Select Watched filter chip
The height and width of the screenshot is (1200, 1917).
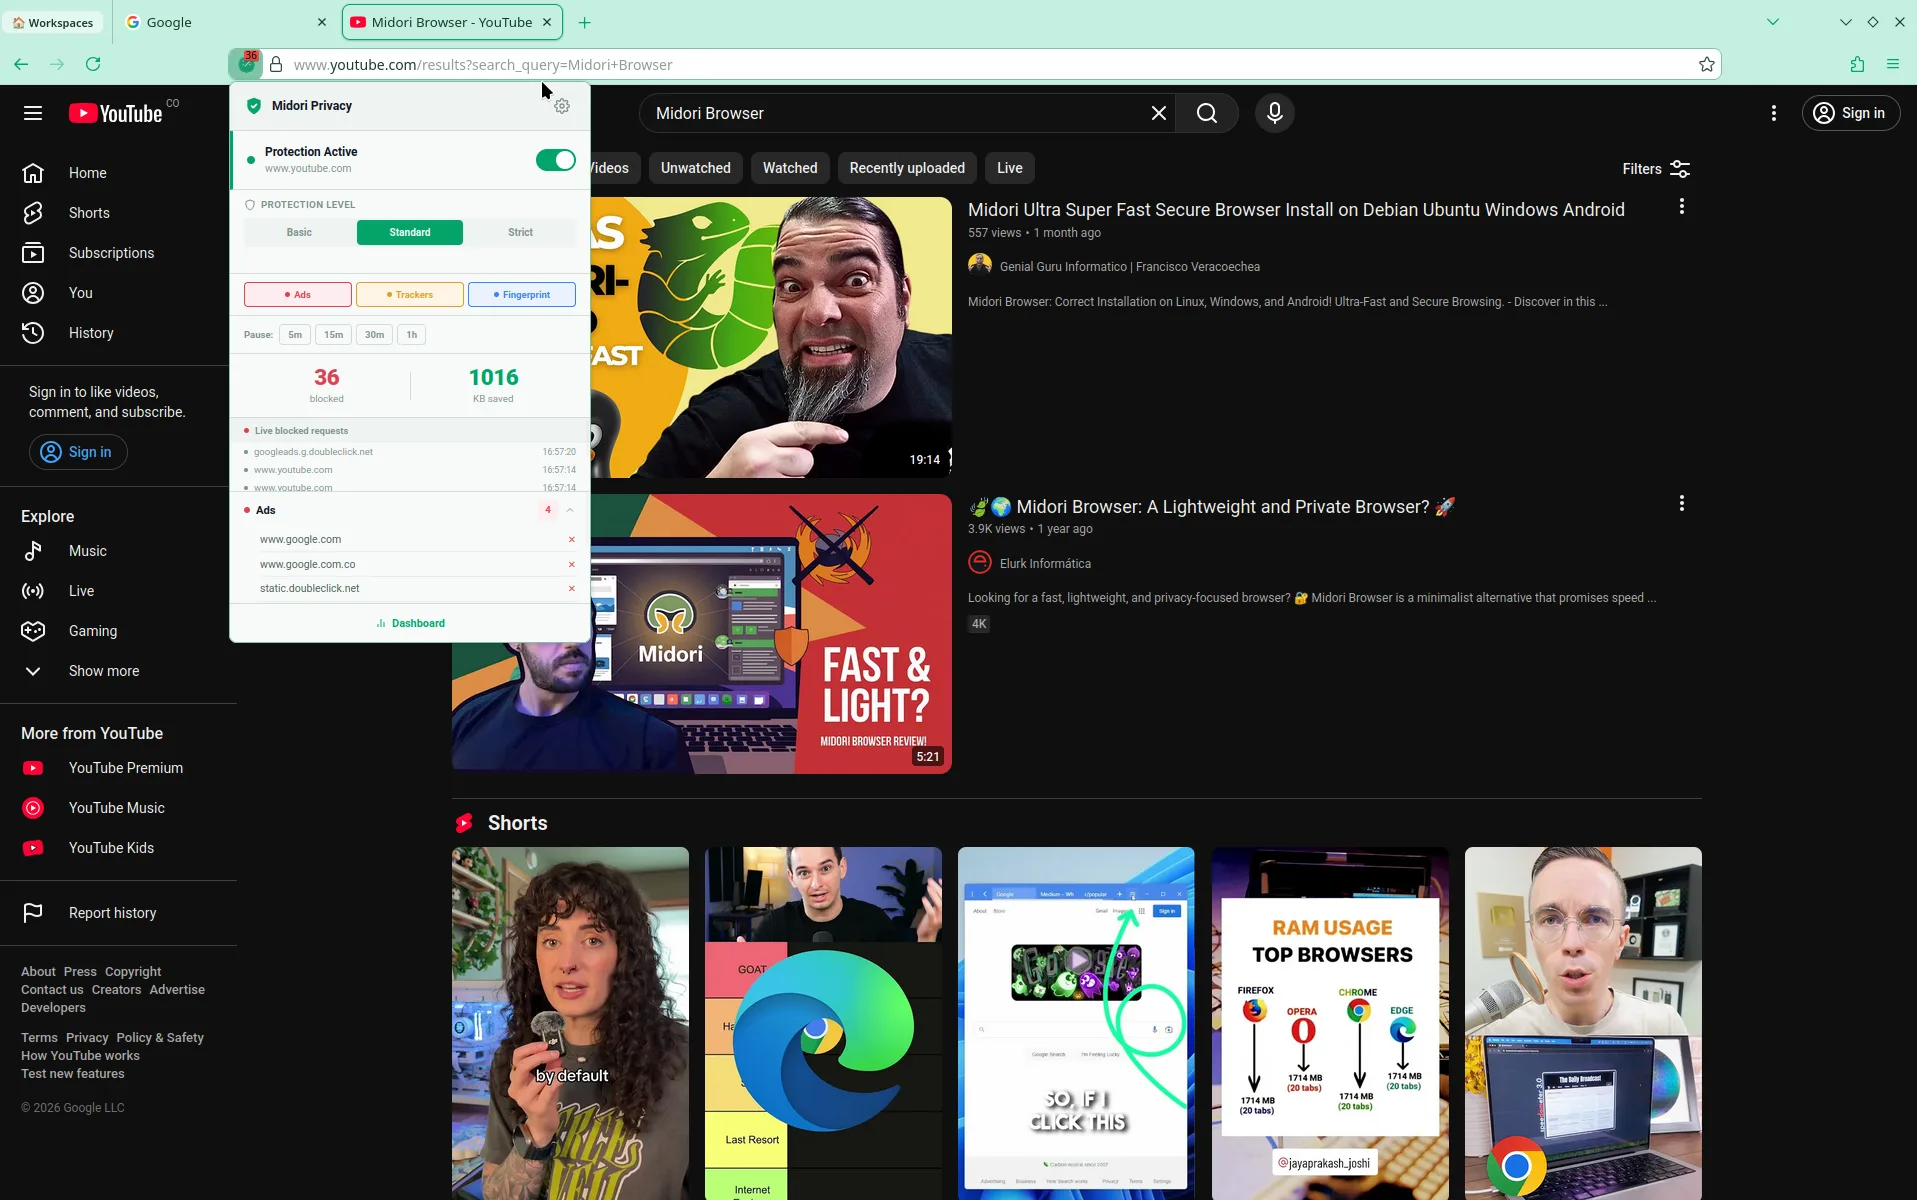tap(790, 168)
